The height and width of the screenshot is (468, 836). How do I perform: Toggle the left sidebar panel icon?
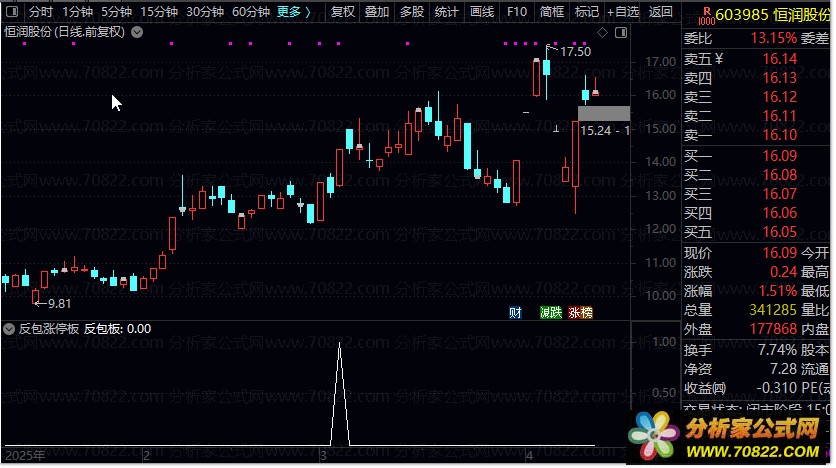(12, 11)
